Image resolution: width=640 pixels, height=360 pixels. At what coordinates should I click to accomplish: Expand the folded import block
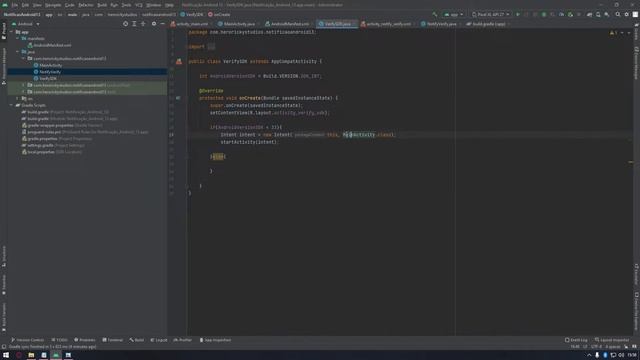tap(211, 47)
